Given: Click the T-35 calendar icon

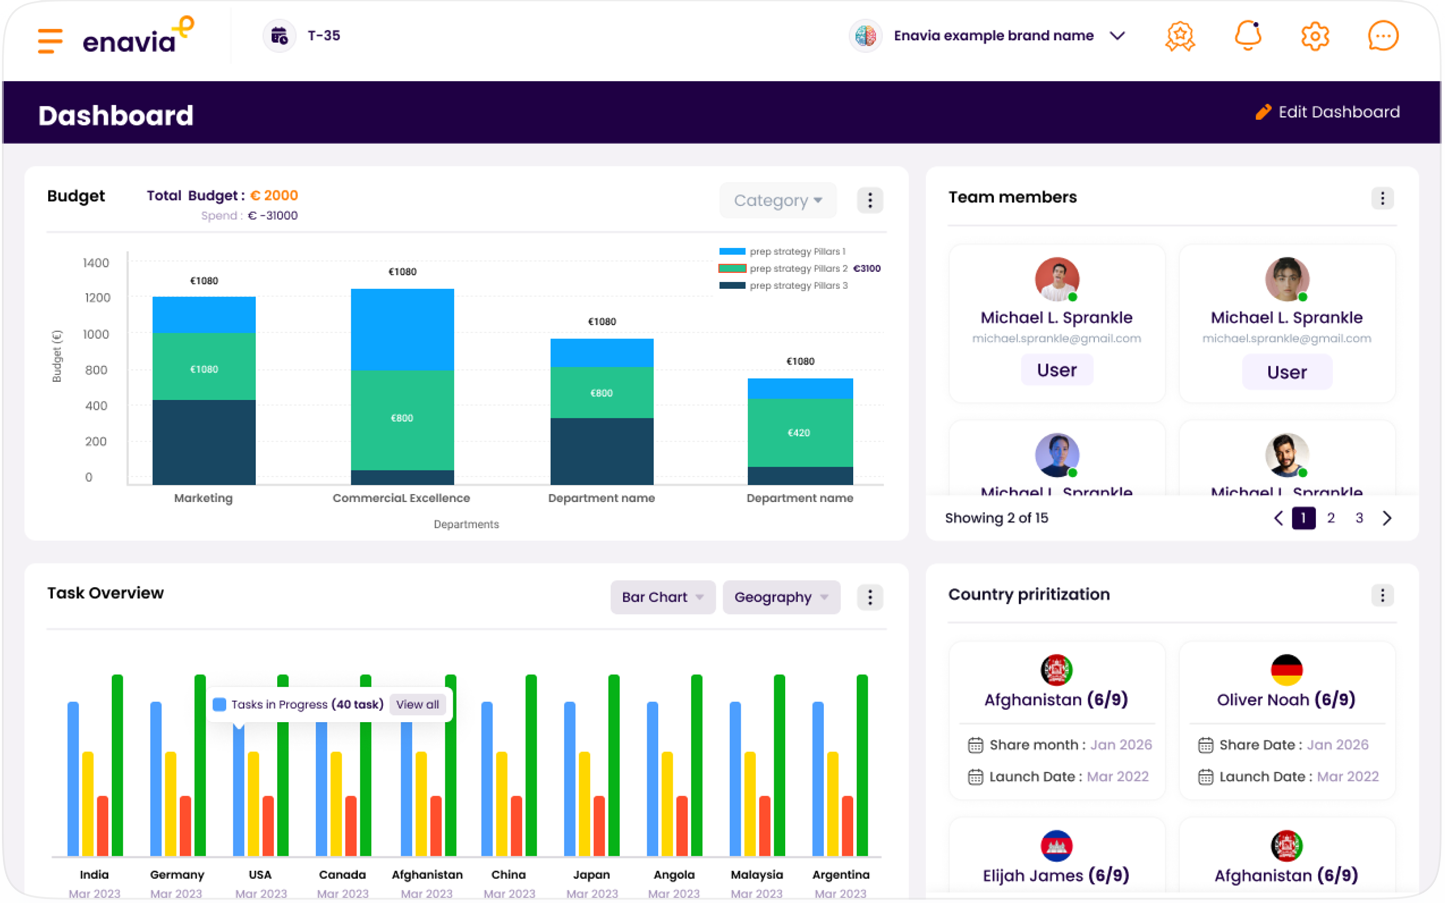Looking at the screenshot, I should pos(279,36).
